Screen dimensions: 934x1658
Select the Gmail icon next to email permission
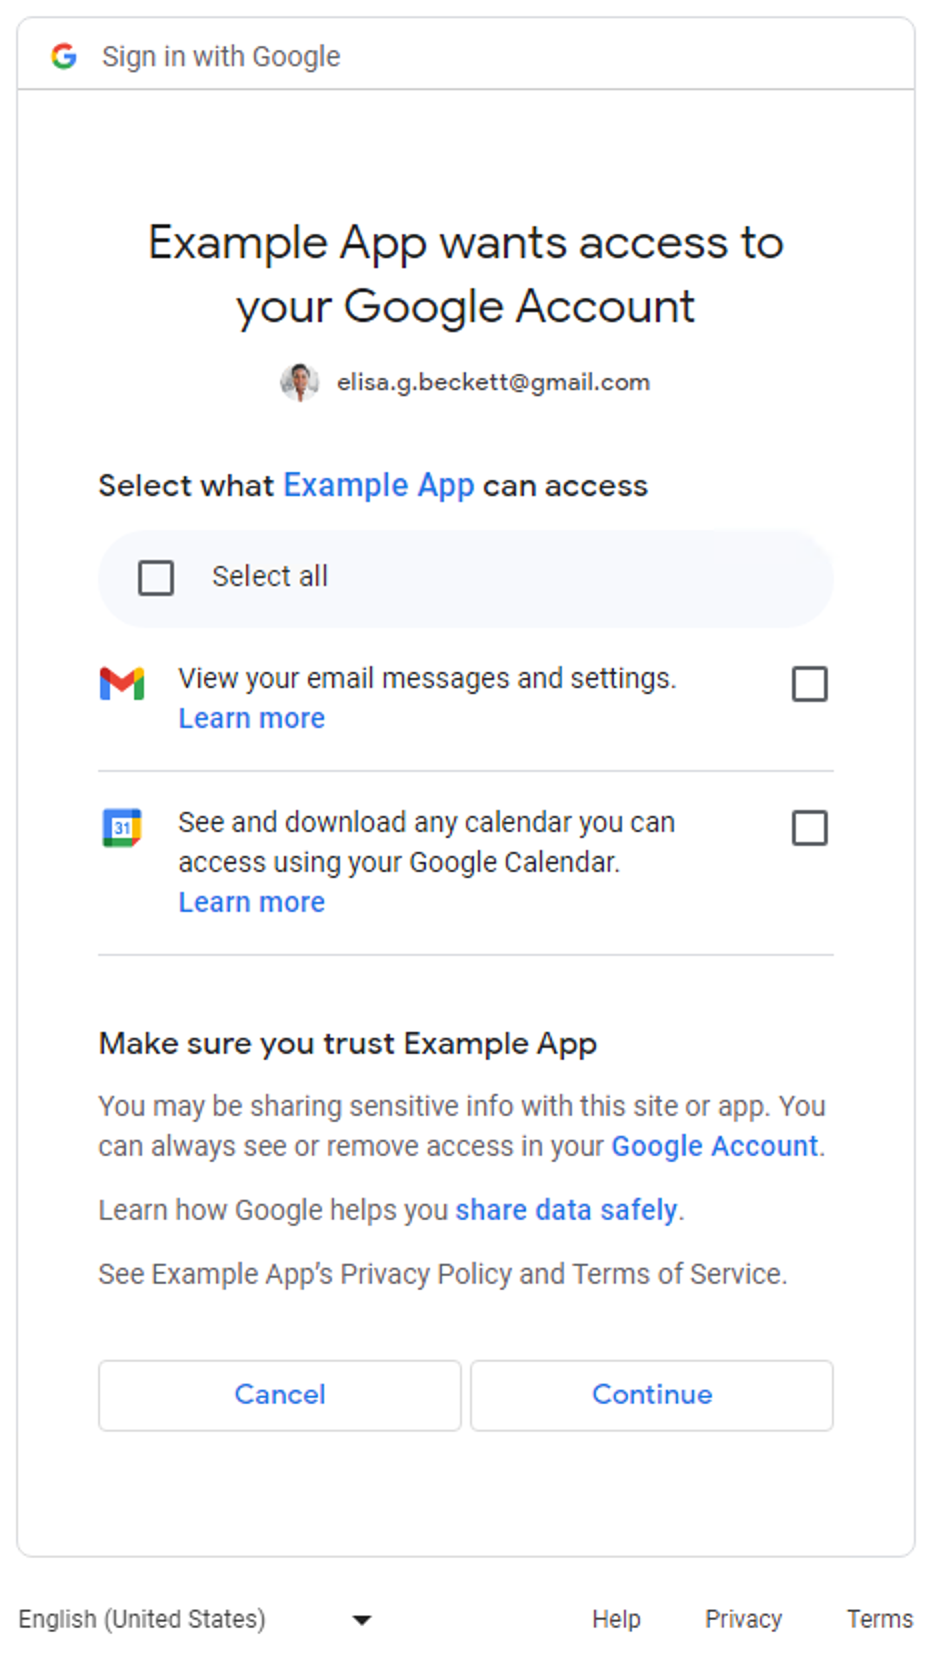pos(122,684)
